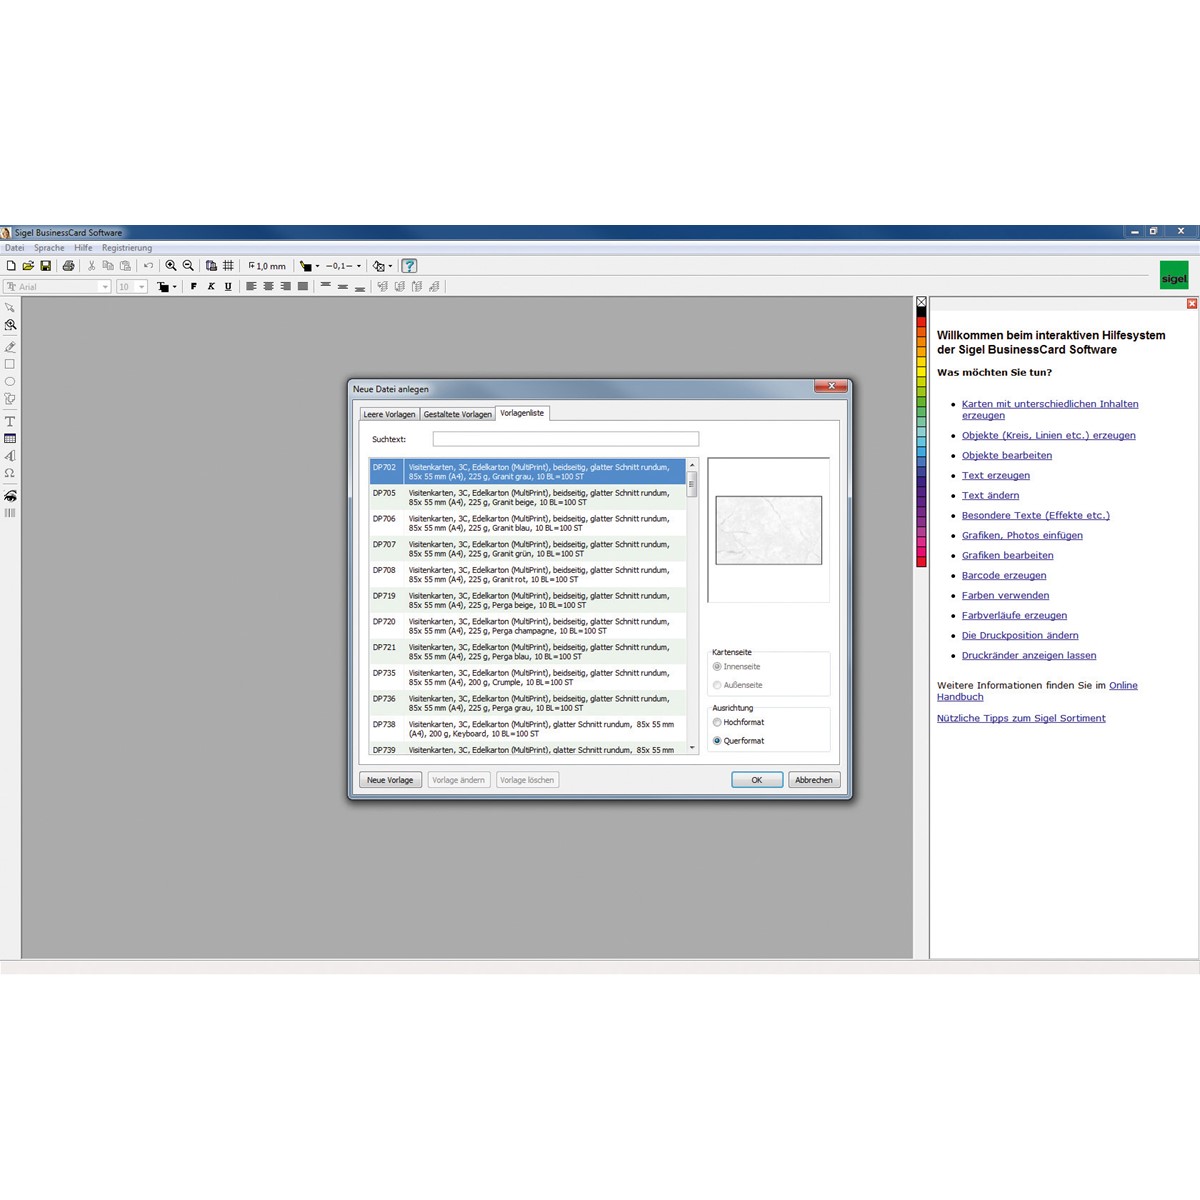
Task: Click the Undo arrow icon
Action: click(x=148, y=266)
